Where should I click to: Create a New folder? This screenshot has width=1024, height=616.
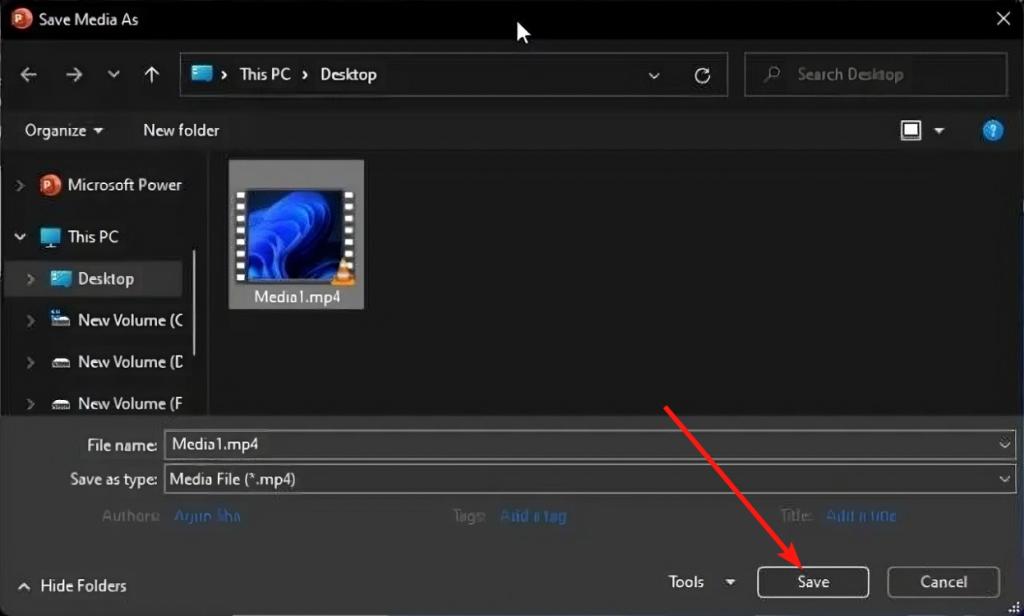[x=181, y=130]
